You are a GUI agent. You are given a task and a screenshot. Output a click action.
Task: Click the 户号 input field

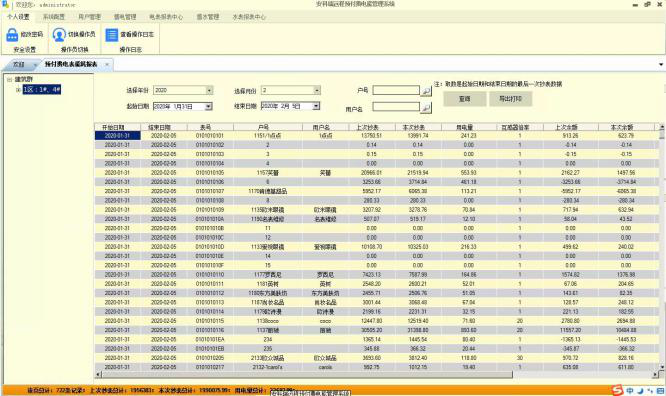(396, 90)
